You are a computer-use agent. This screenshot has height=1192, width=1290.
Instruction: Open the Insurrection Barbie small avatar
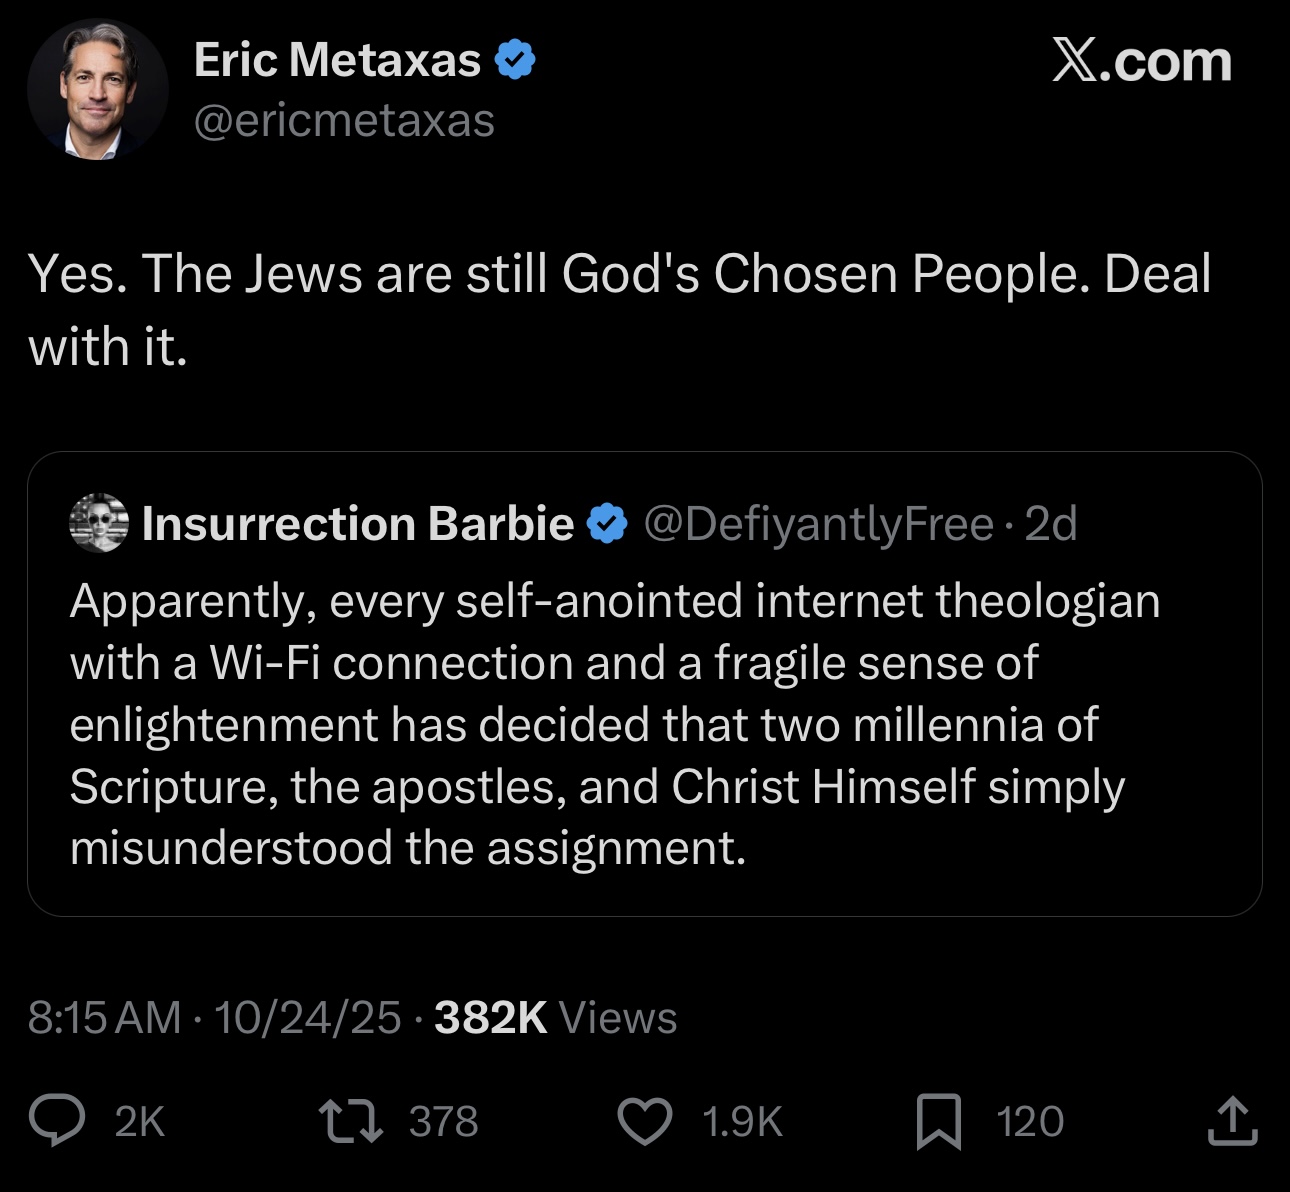coord(99,523)
